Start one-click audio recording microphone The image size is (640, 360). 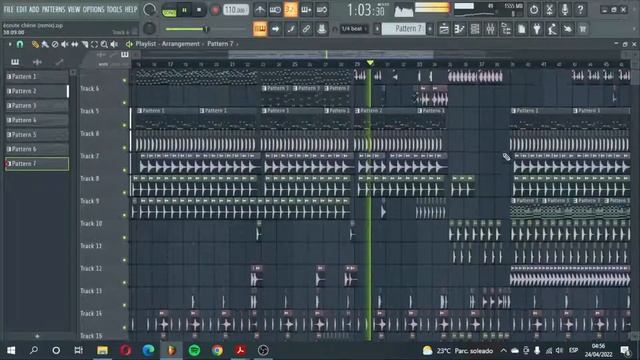565,9
